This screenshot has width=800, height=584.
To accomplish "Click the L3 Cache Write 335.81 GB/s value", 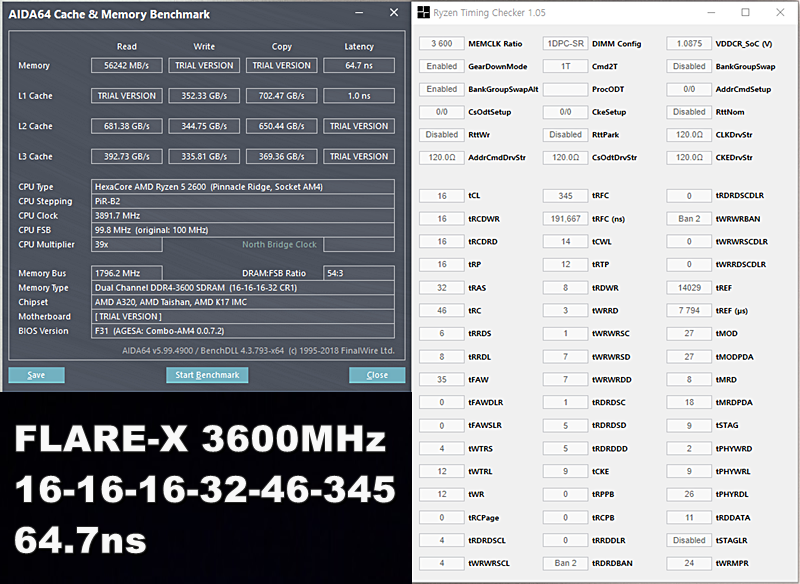I will click(x=204, y=157).
